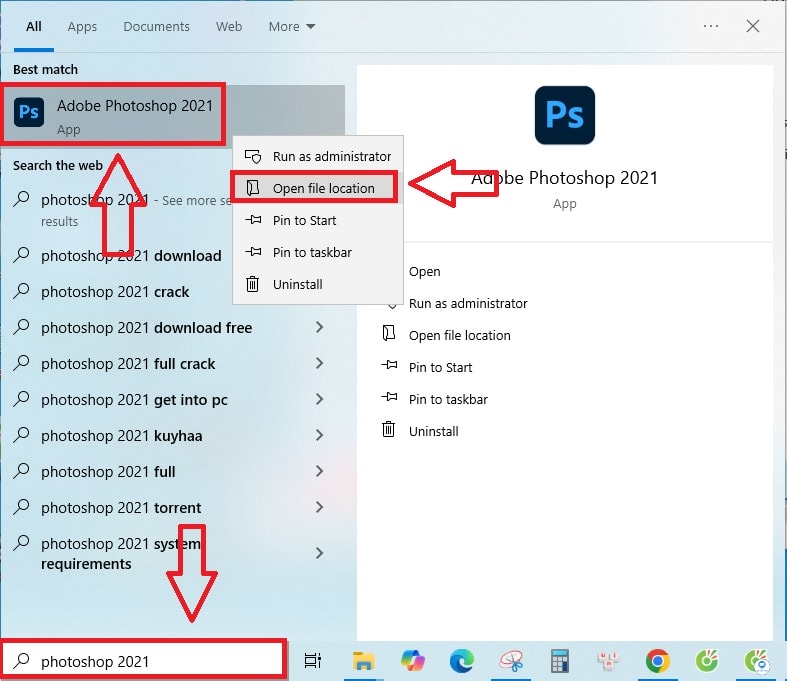Click the large Photoshop icon in preview pane
This screenshot has height=681, width=787.
[565, 115]
